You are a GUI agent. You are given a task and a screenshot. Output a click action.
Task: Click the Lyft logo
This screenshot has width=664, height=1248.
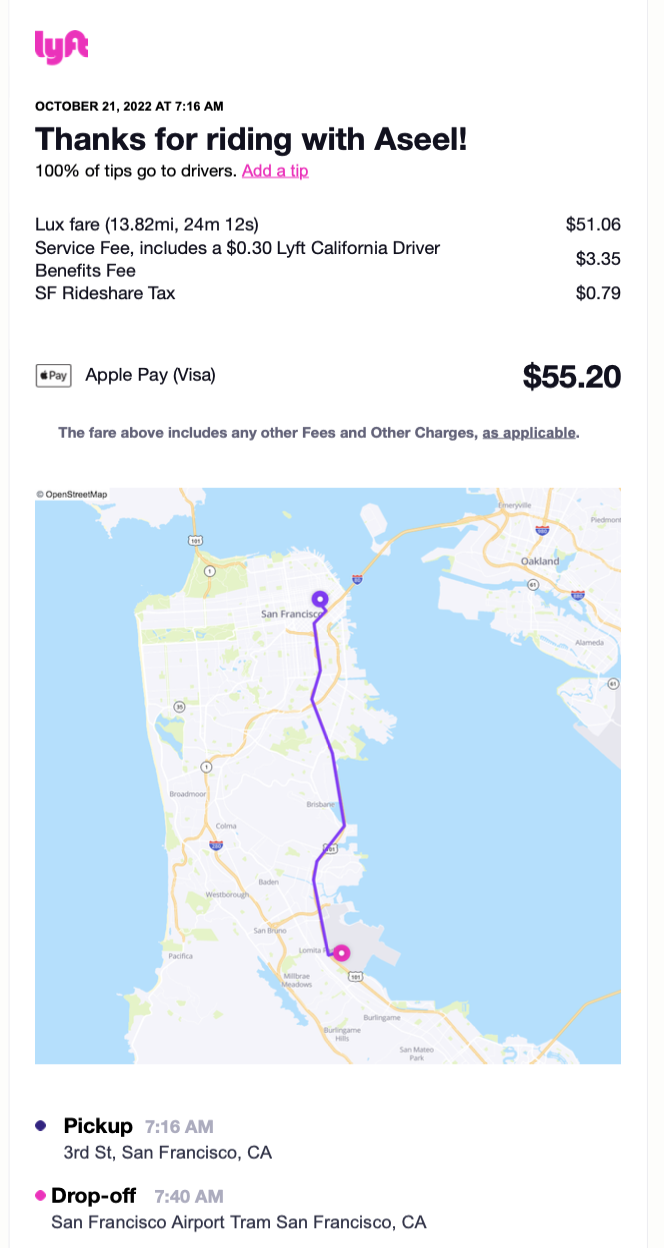point(61,46)
